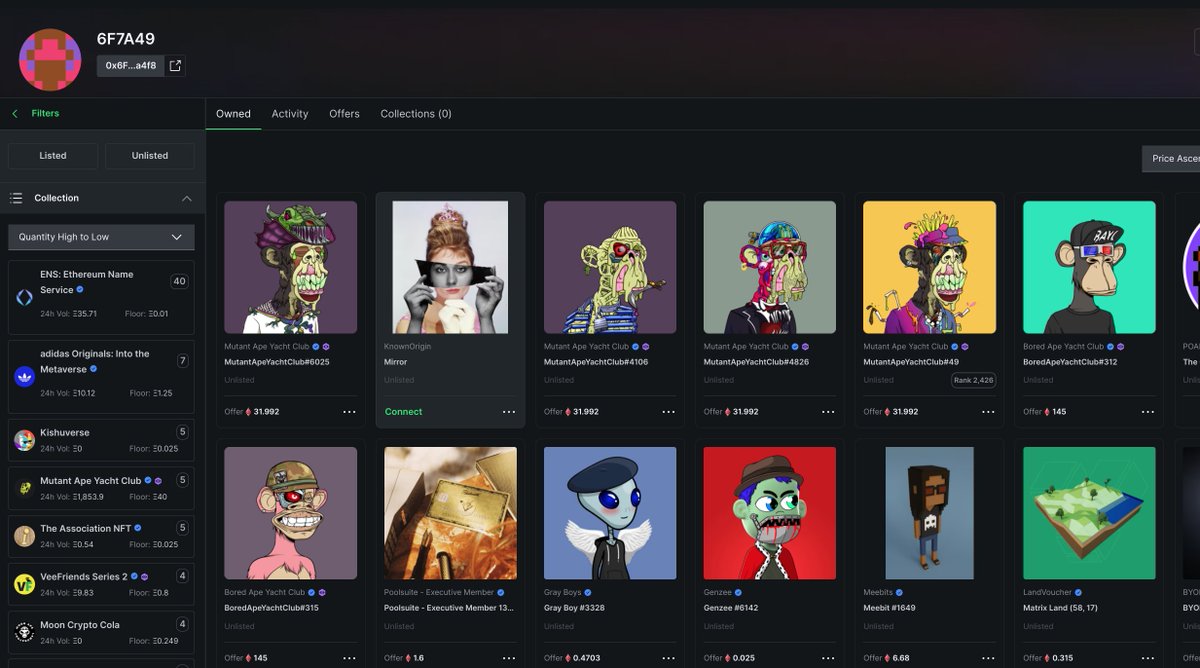Collapse filters with the back arrow icon
The image size is (1200, 668).
(15, 114)
